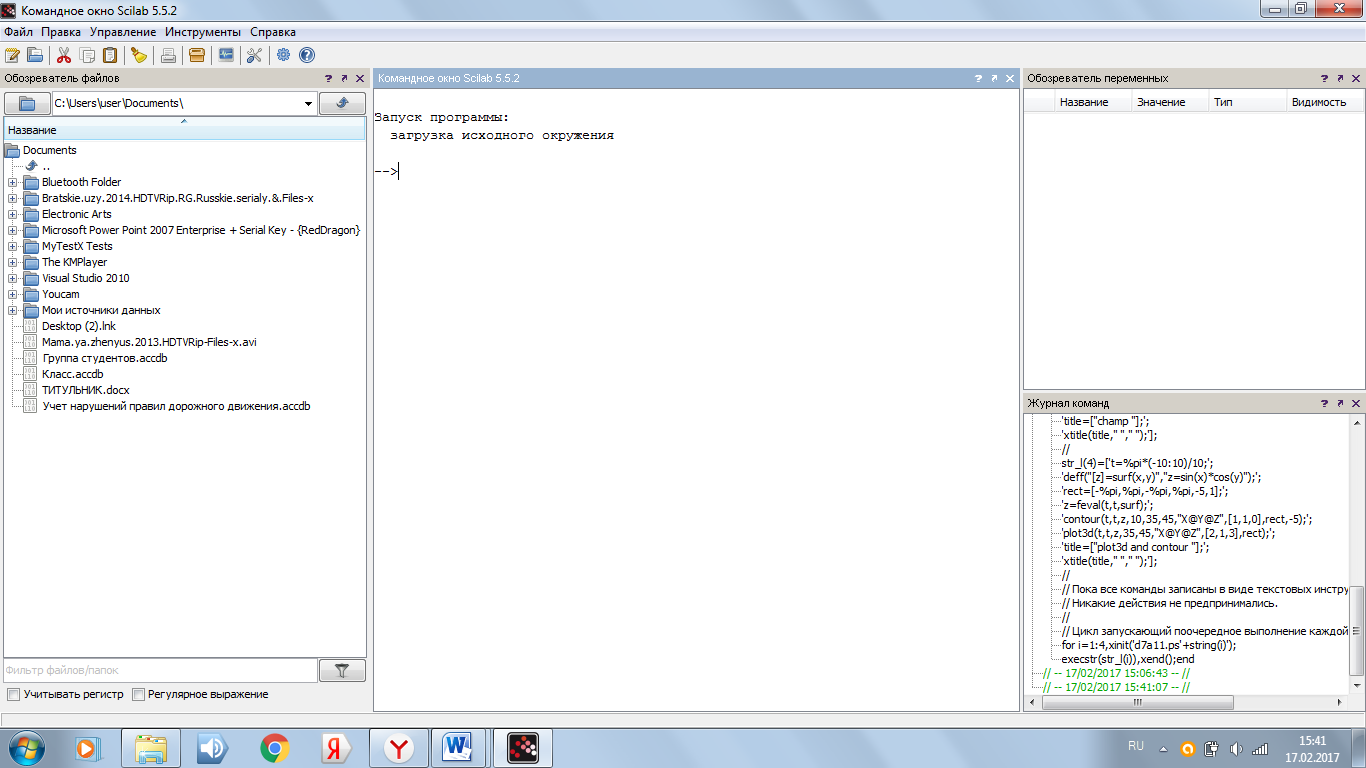Click the filter funnel button
Screen dimensions: 1366x768
[342, 671]
